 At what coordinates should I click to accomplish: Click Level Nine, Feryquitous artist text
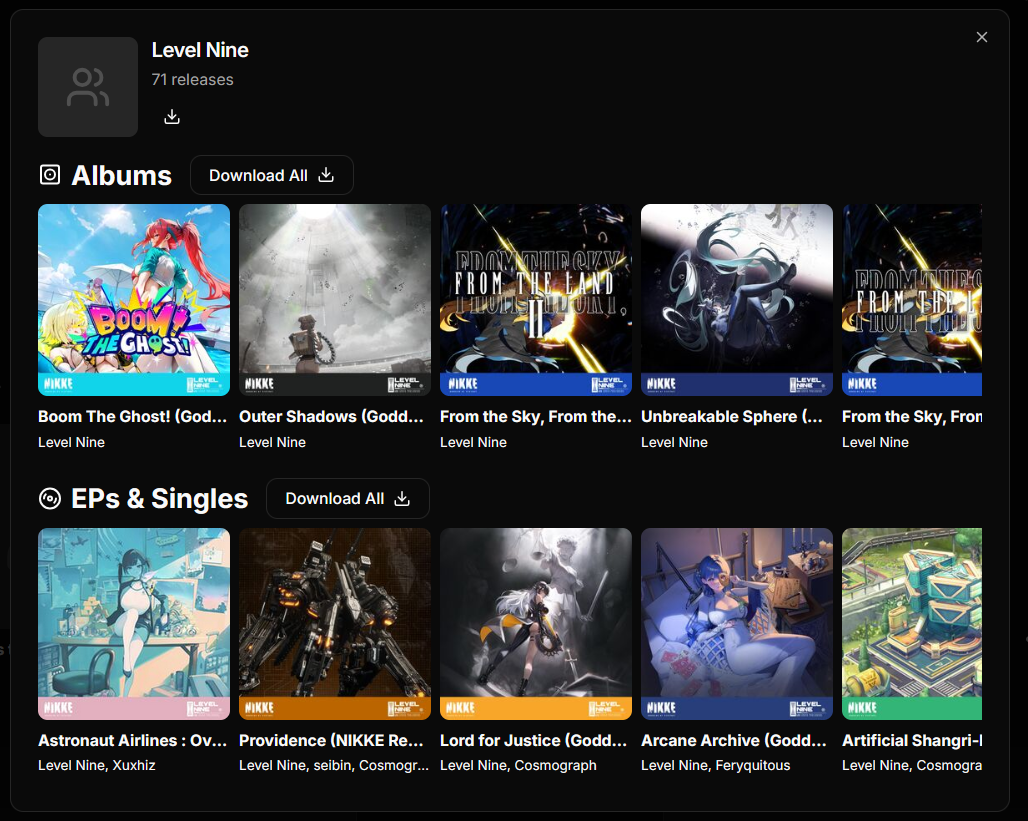pyautogui.click(x=715, y=765)
